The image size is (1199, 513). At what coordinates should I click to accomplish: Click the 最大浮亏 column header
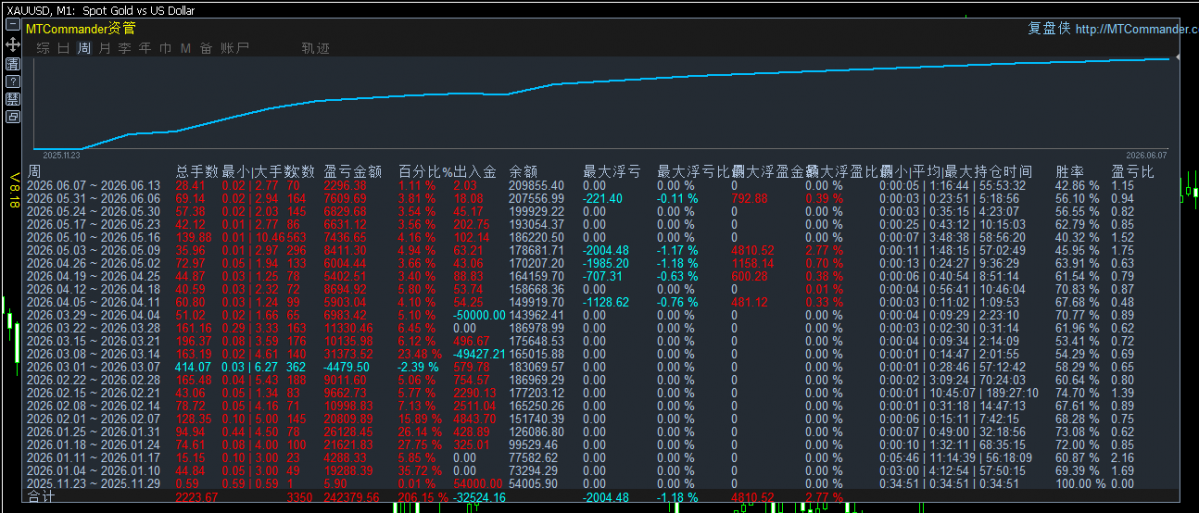click(x=612, y=172)
